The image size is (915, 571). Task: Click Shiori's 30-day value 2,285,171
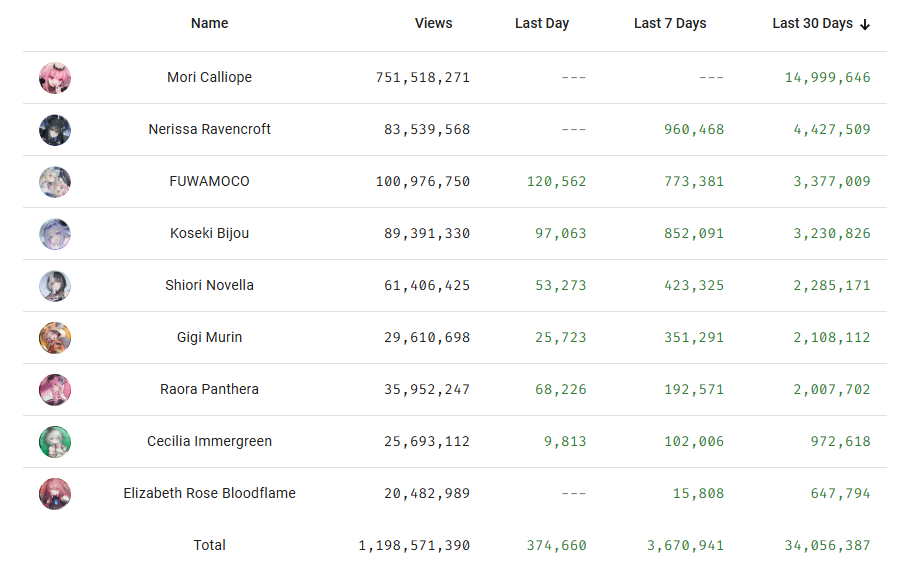coord(832,286)
